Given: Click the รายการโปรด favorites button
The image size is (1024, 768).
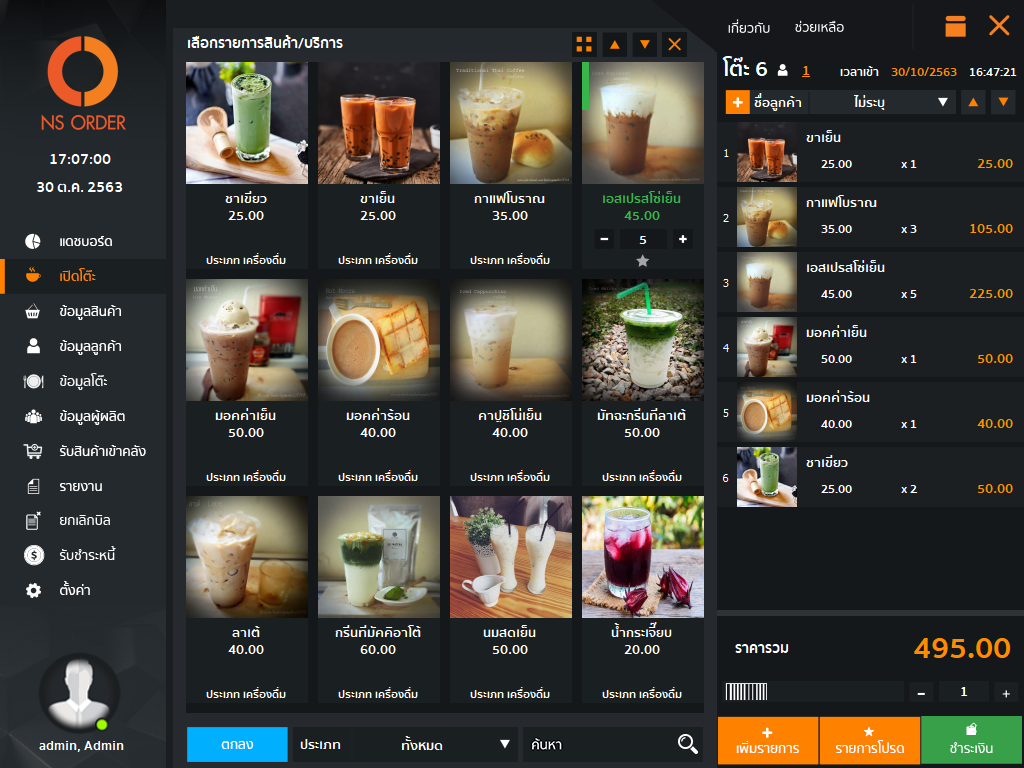Looking at the screenshot, I should pyautogui.click(x=870, y=741).
